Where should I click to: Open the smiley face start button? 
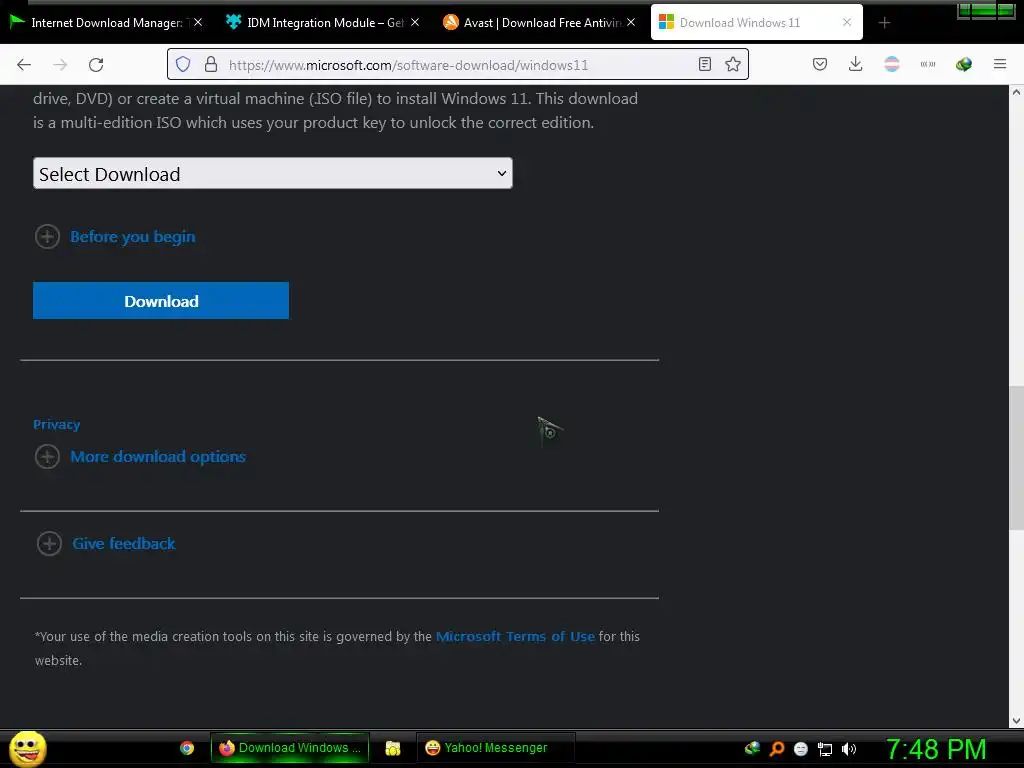27,748
